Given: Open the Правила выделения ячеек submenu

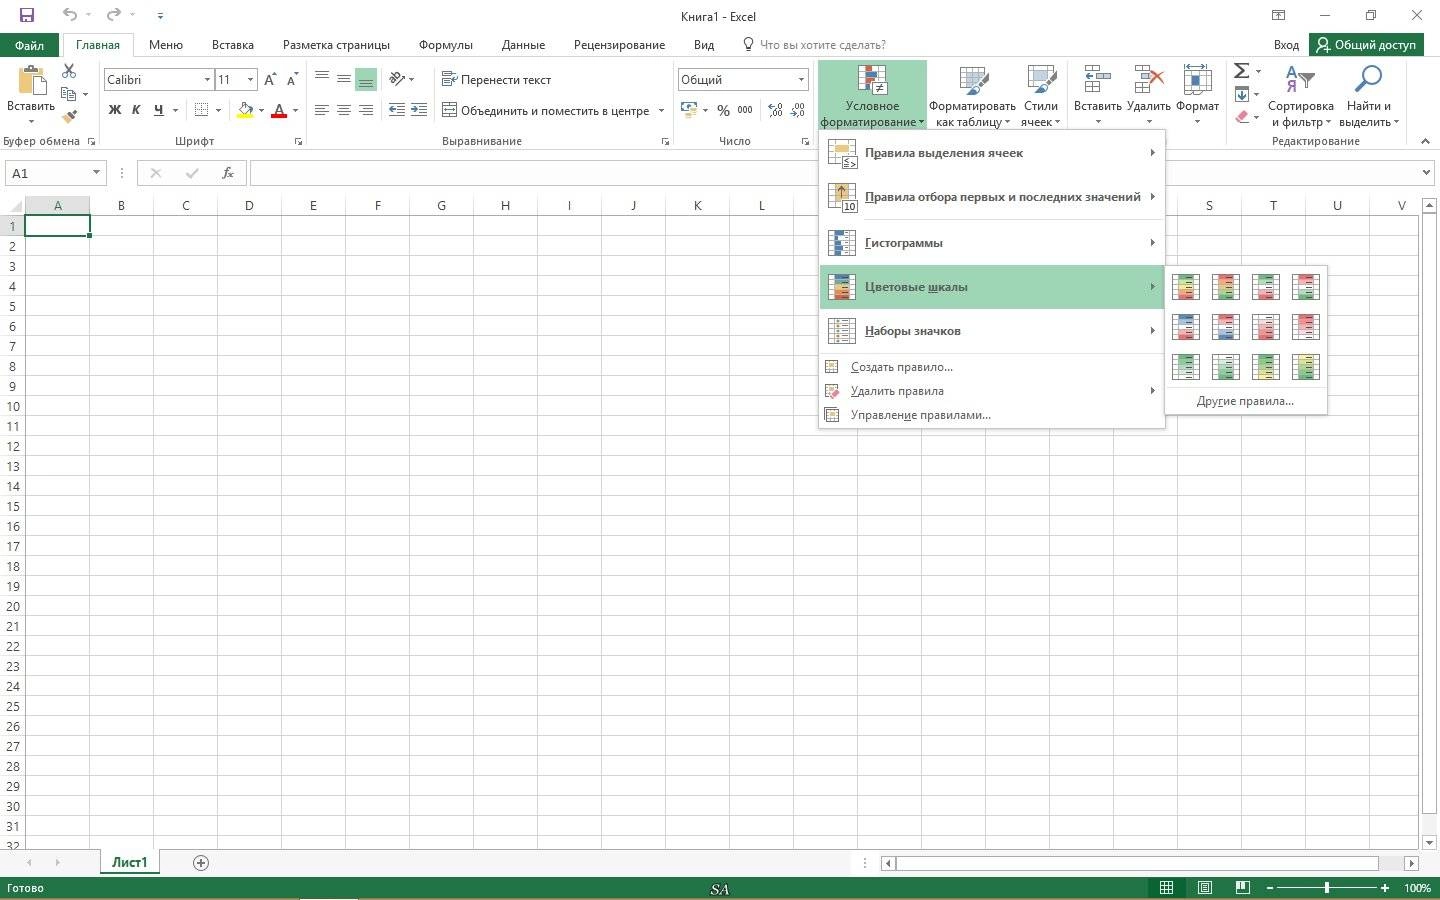Looking at the screenshot, I should click(x=991, y=153).
